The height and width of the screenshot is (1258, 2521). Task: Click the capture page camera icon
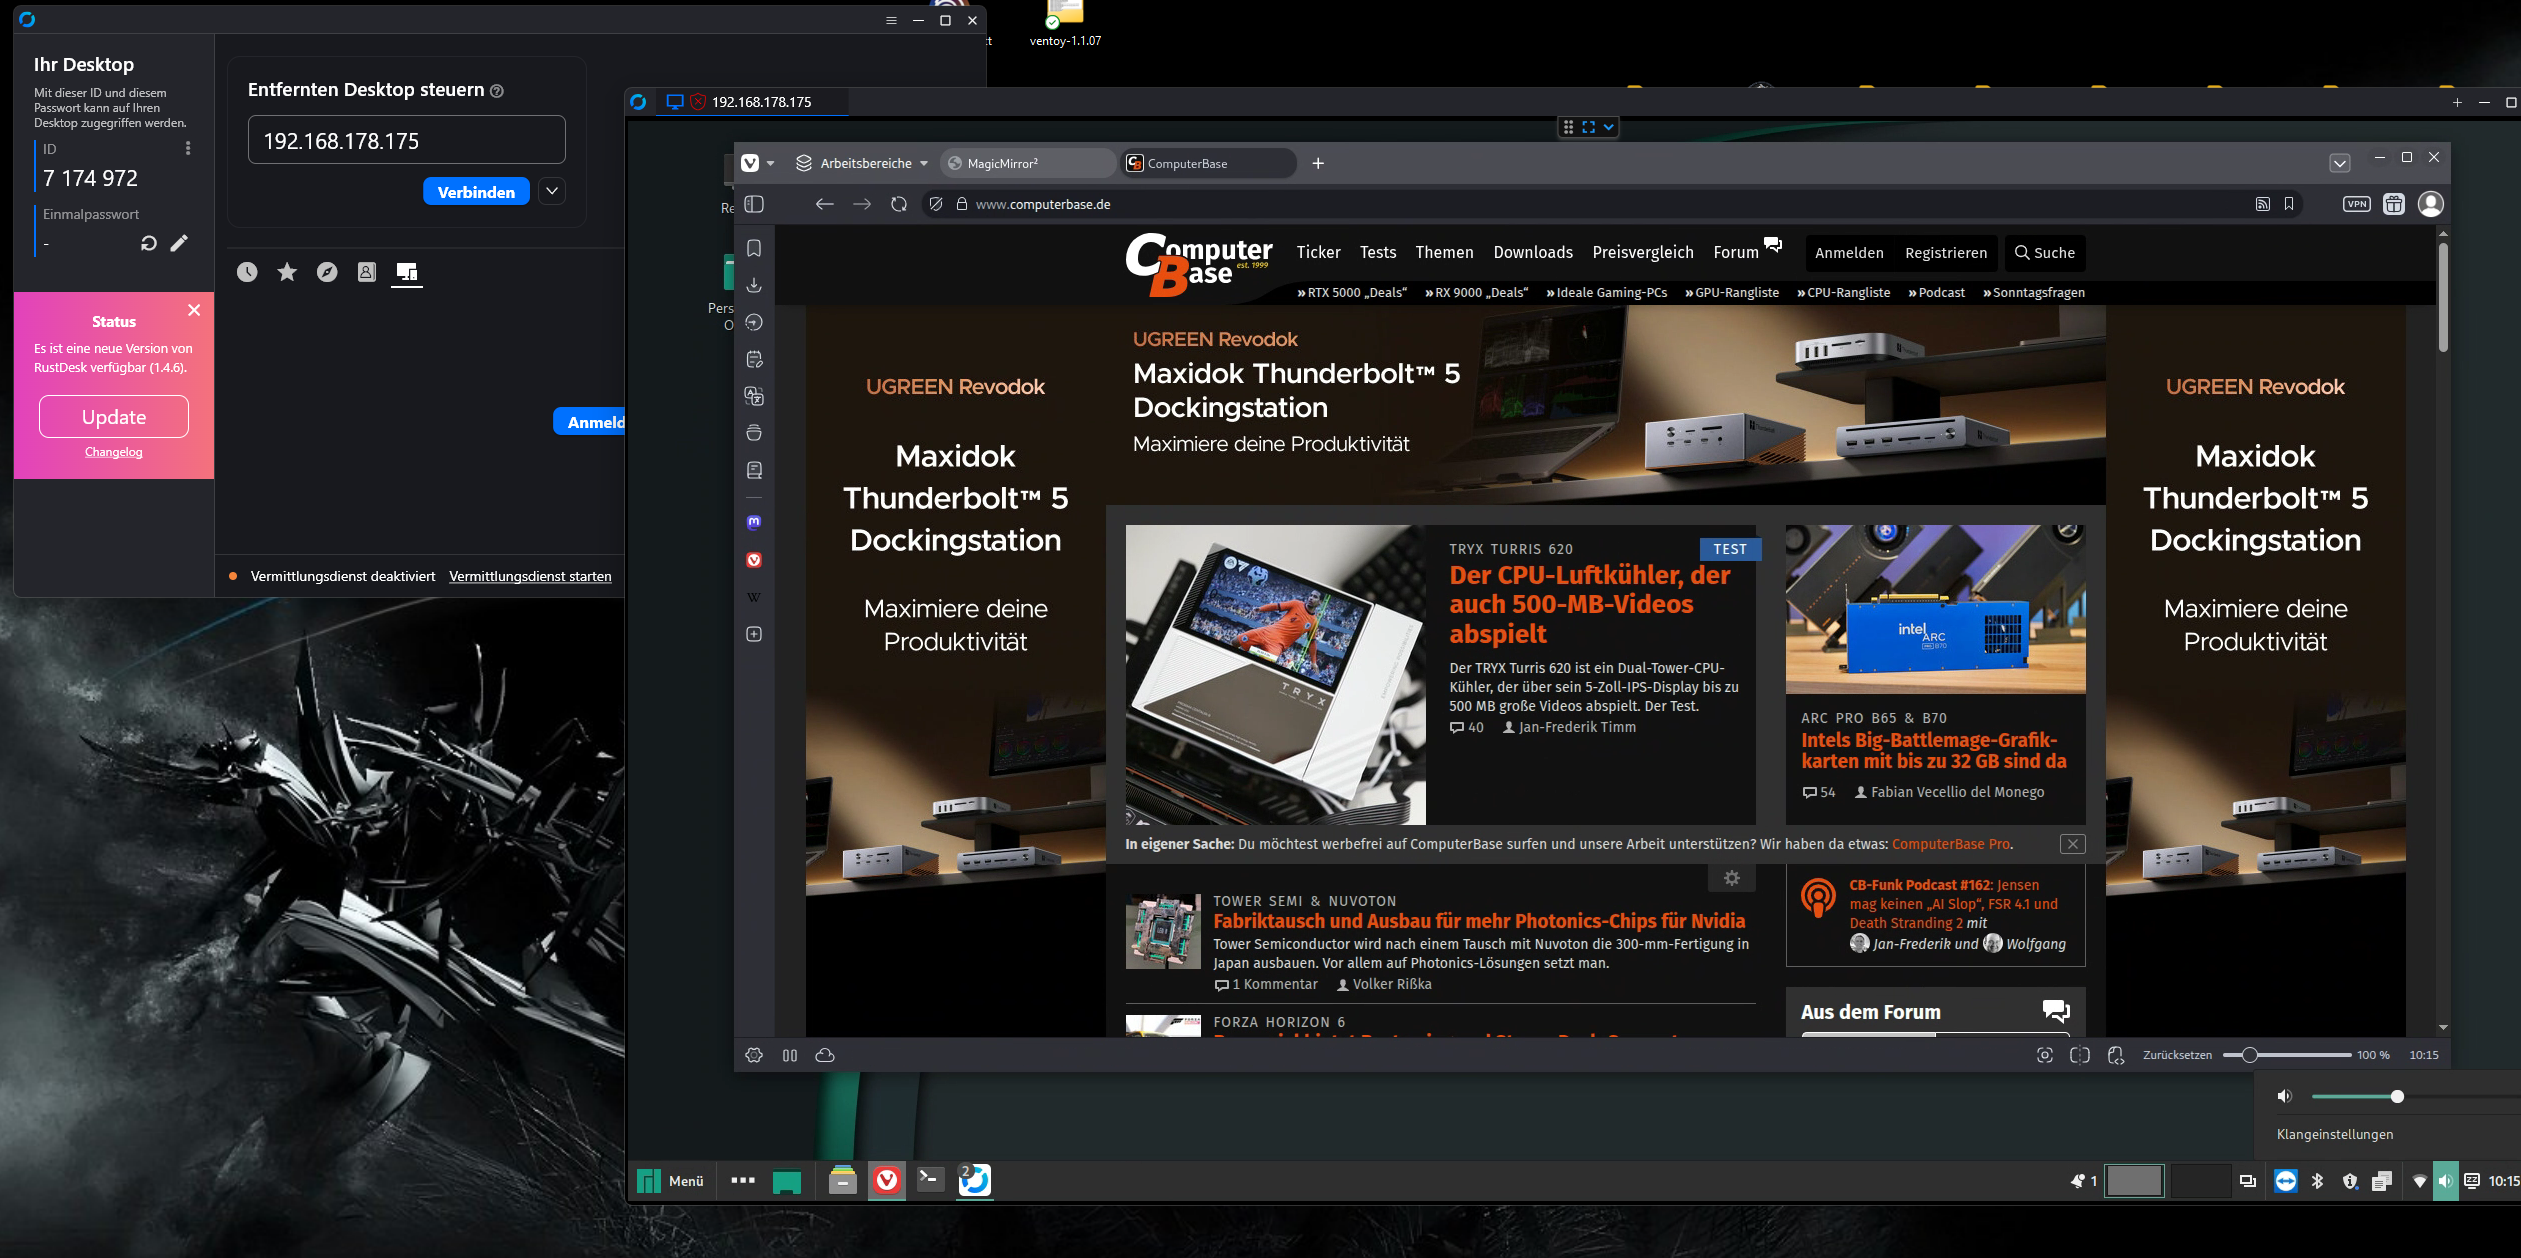pos(2045,1055)
